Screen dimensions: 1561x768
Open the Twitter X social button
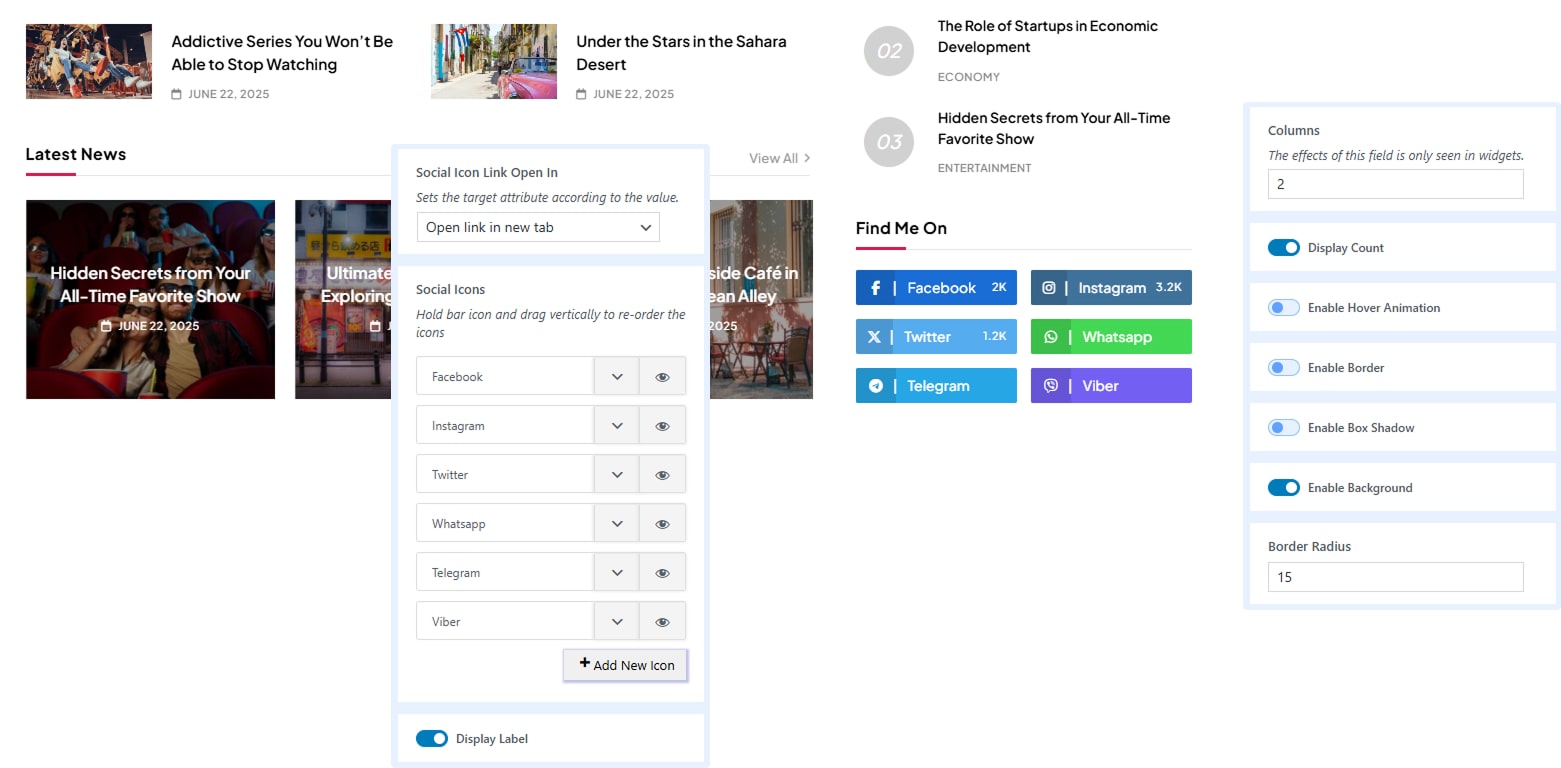(935, 337)
